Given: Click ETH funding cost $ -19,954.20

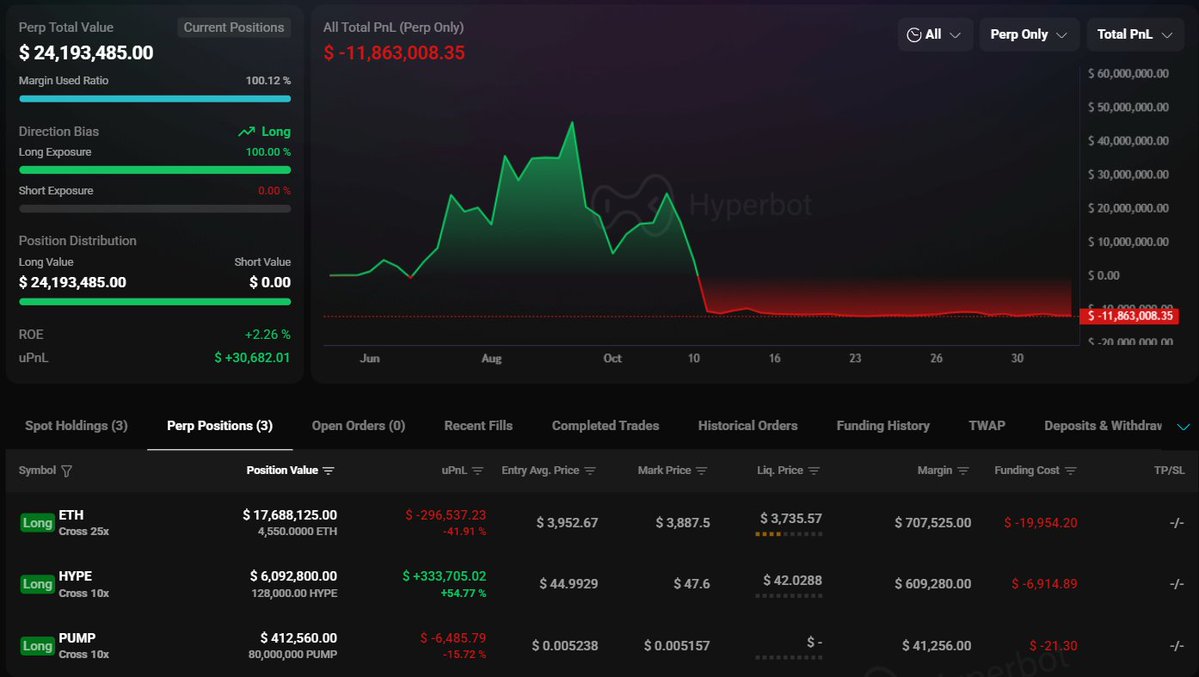Looking at the screenshot, I should click(x=1041, y=522).
